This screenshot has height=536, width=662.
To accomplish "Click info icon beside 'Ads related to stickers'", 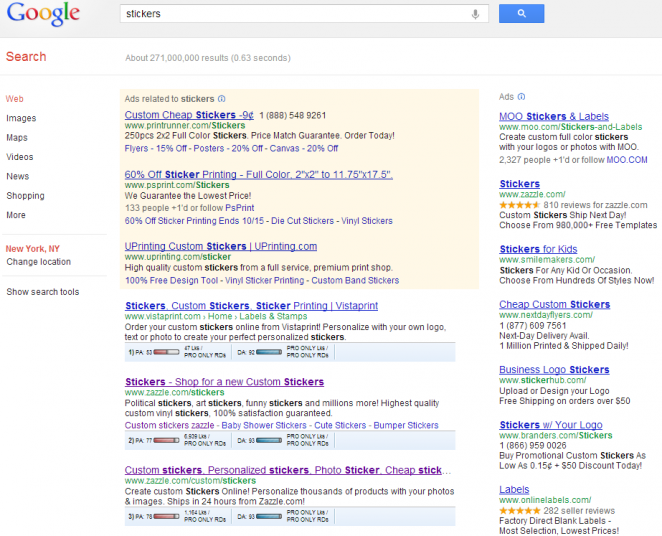I will click(222, 99).
